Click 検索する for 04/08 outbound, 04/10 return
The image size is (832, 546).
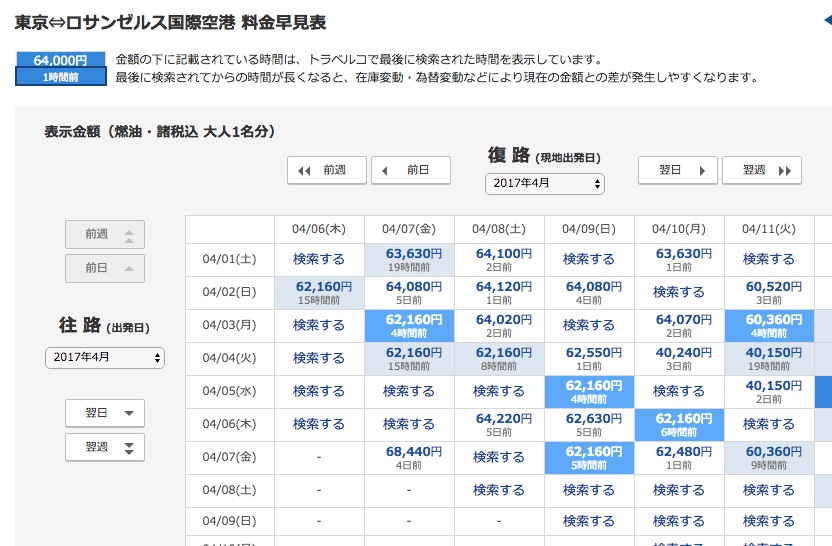[679, 490]
